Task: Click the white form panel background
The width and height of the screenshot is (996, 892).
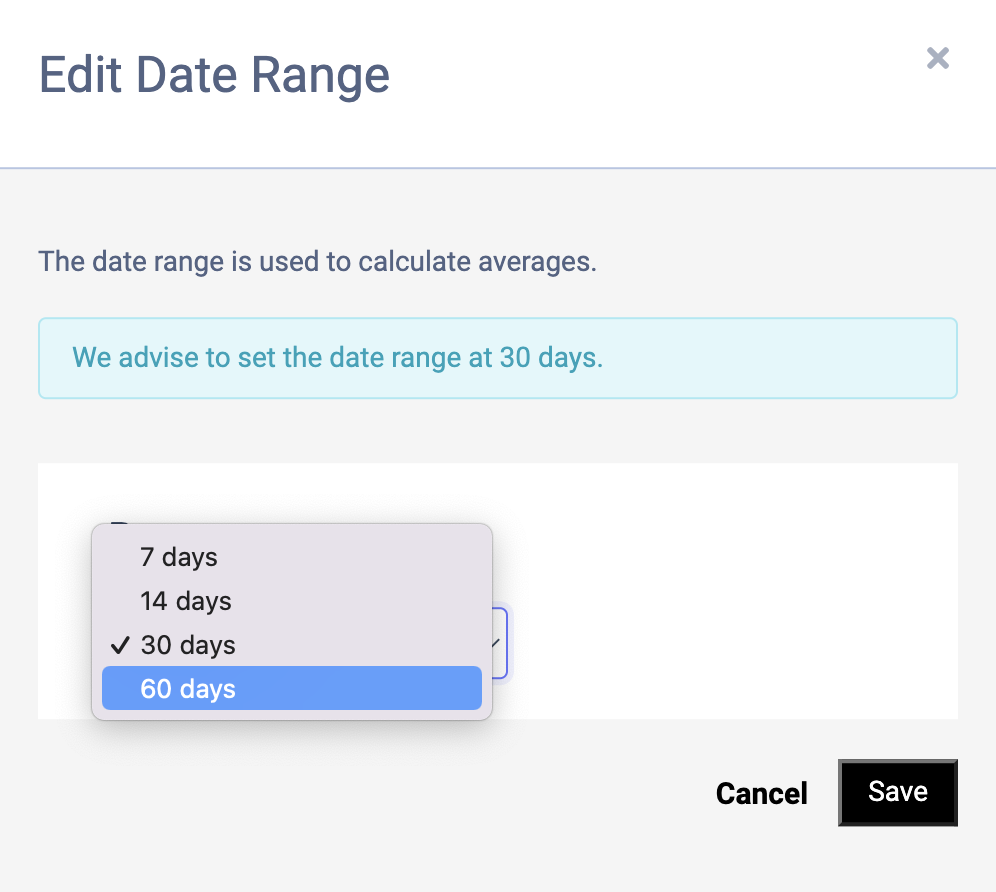Action: [730, 590]
